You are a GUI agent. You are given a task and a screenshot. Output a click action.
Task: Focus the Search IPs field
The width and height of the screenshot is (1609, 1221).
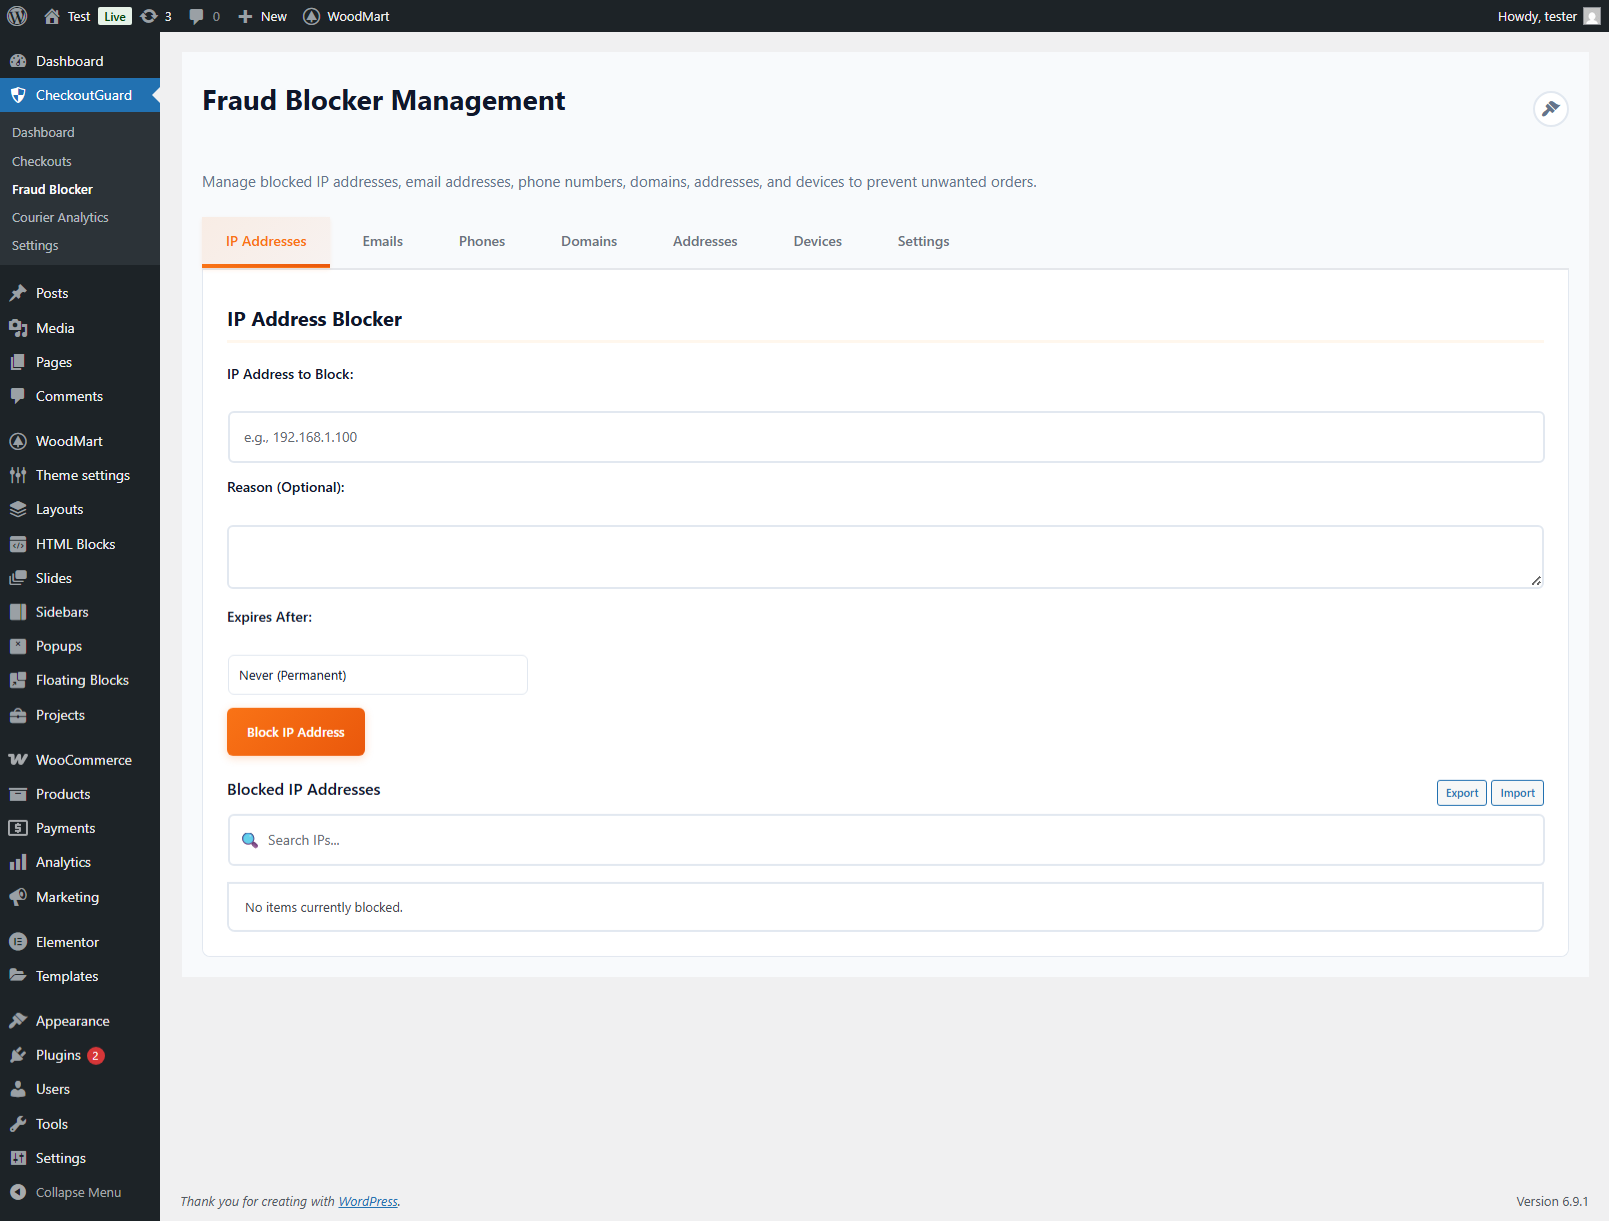(886, 840)
